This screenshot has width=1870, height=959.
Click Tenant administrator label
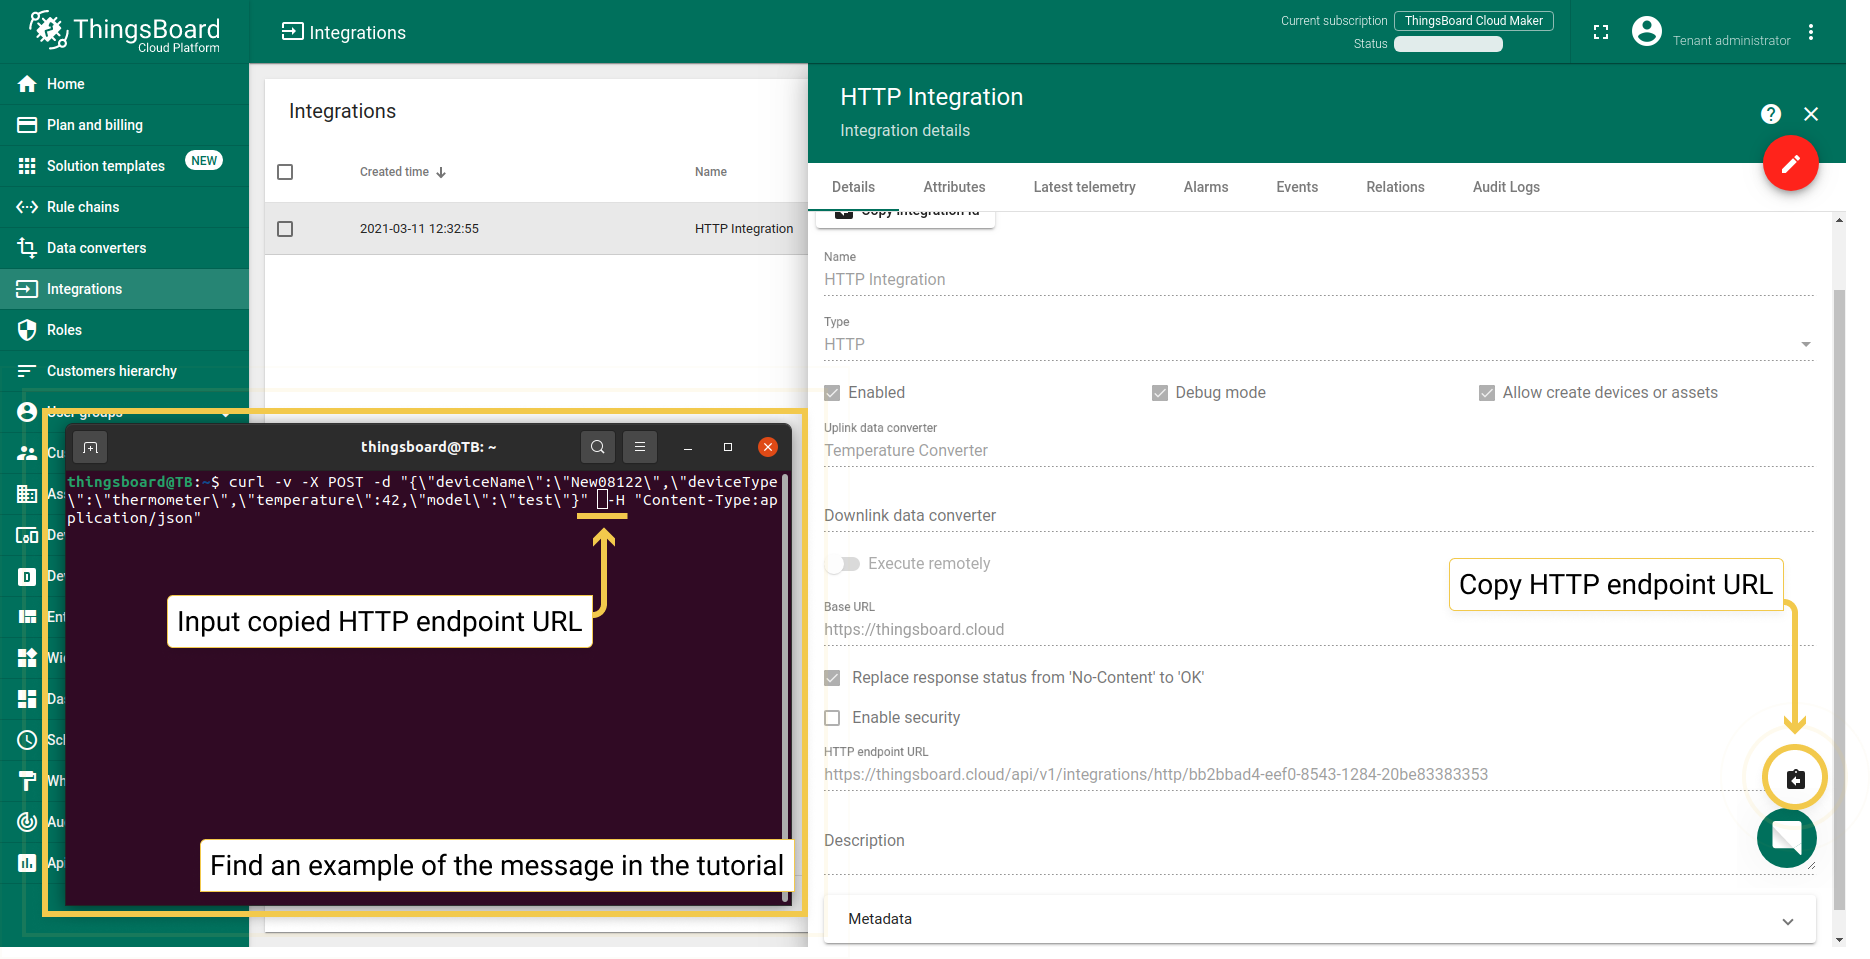[x=1731, y=41]
